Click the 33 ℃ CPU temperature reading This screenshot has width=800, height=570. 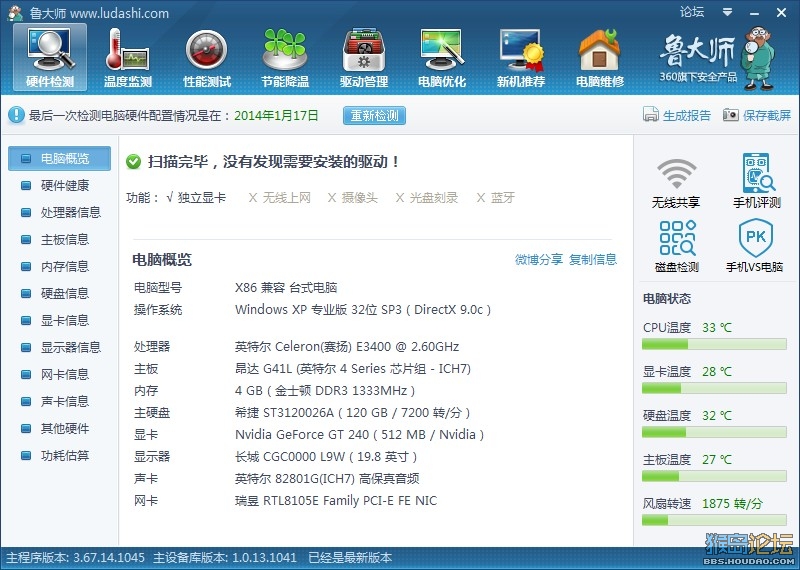717,328
